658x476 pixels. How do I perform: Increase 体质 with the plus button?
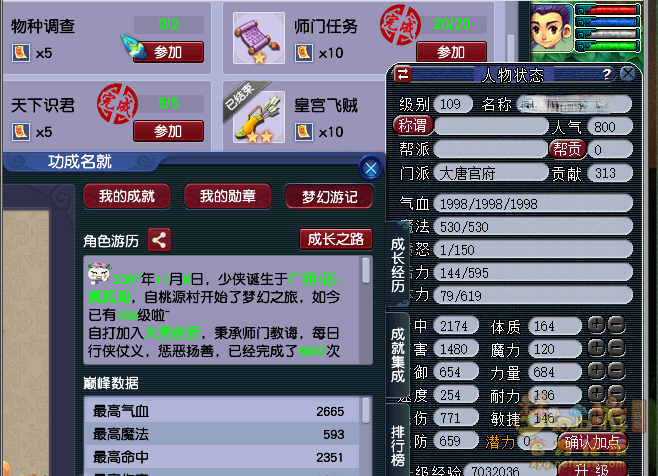click(x=597, y=325)
